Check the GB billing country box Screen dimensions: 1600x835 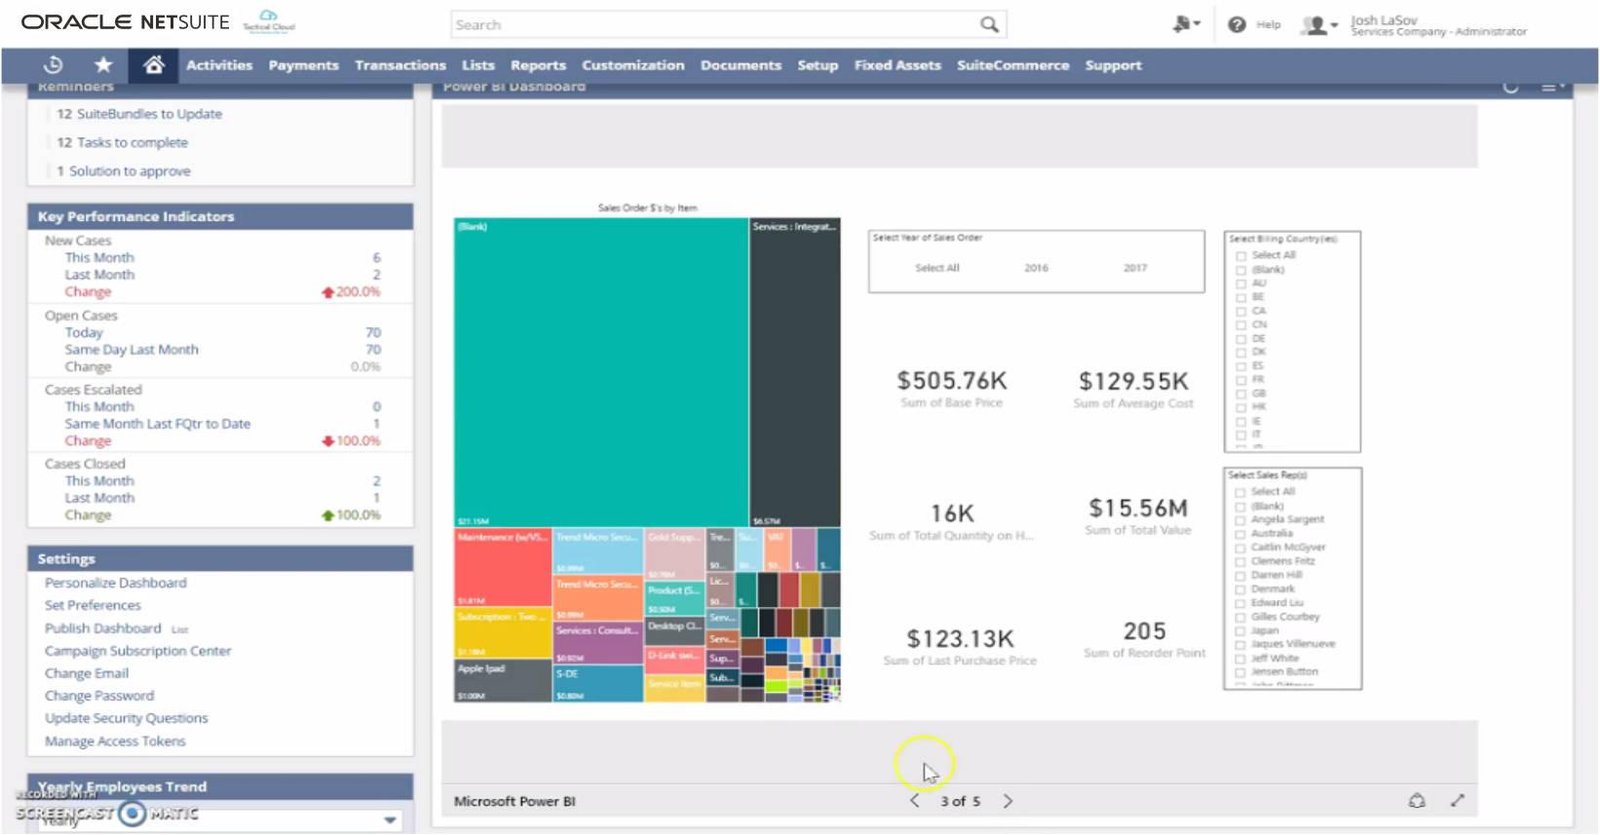pos(1241,394)
